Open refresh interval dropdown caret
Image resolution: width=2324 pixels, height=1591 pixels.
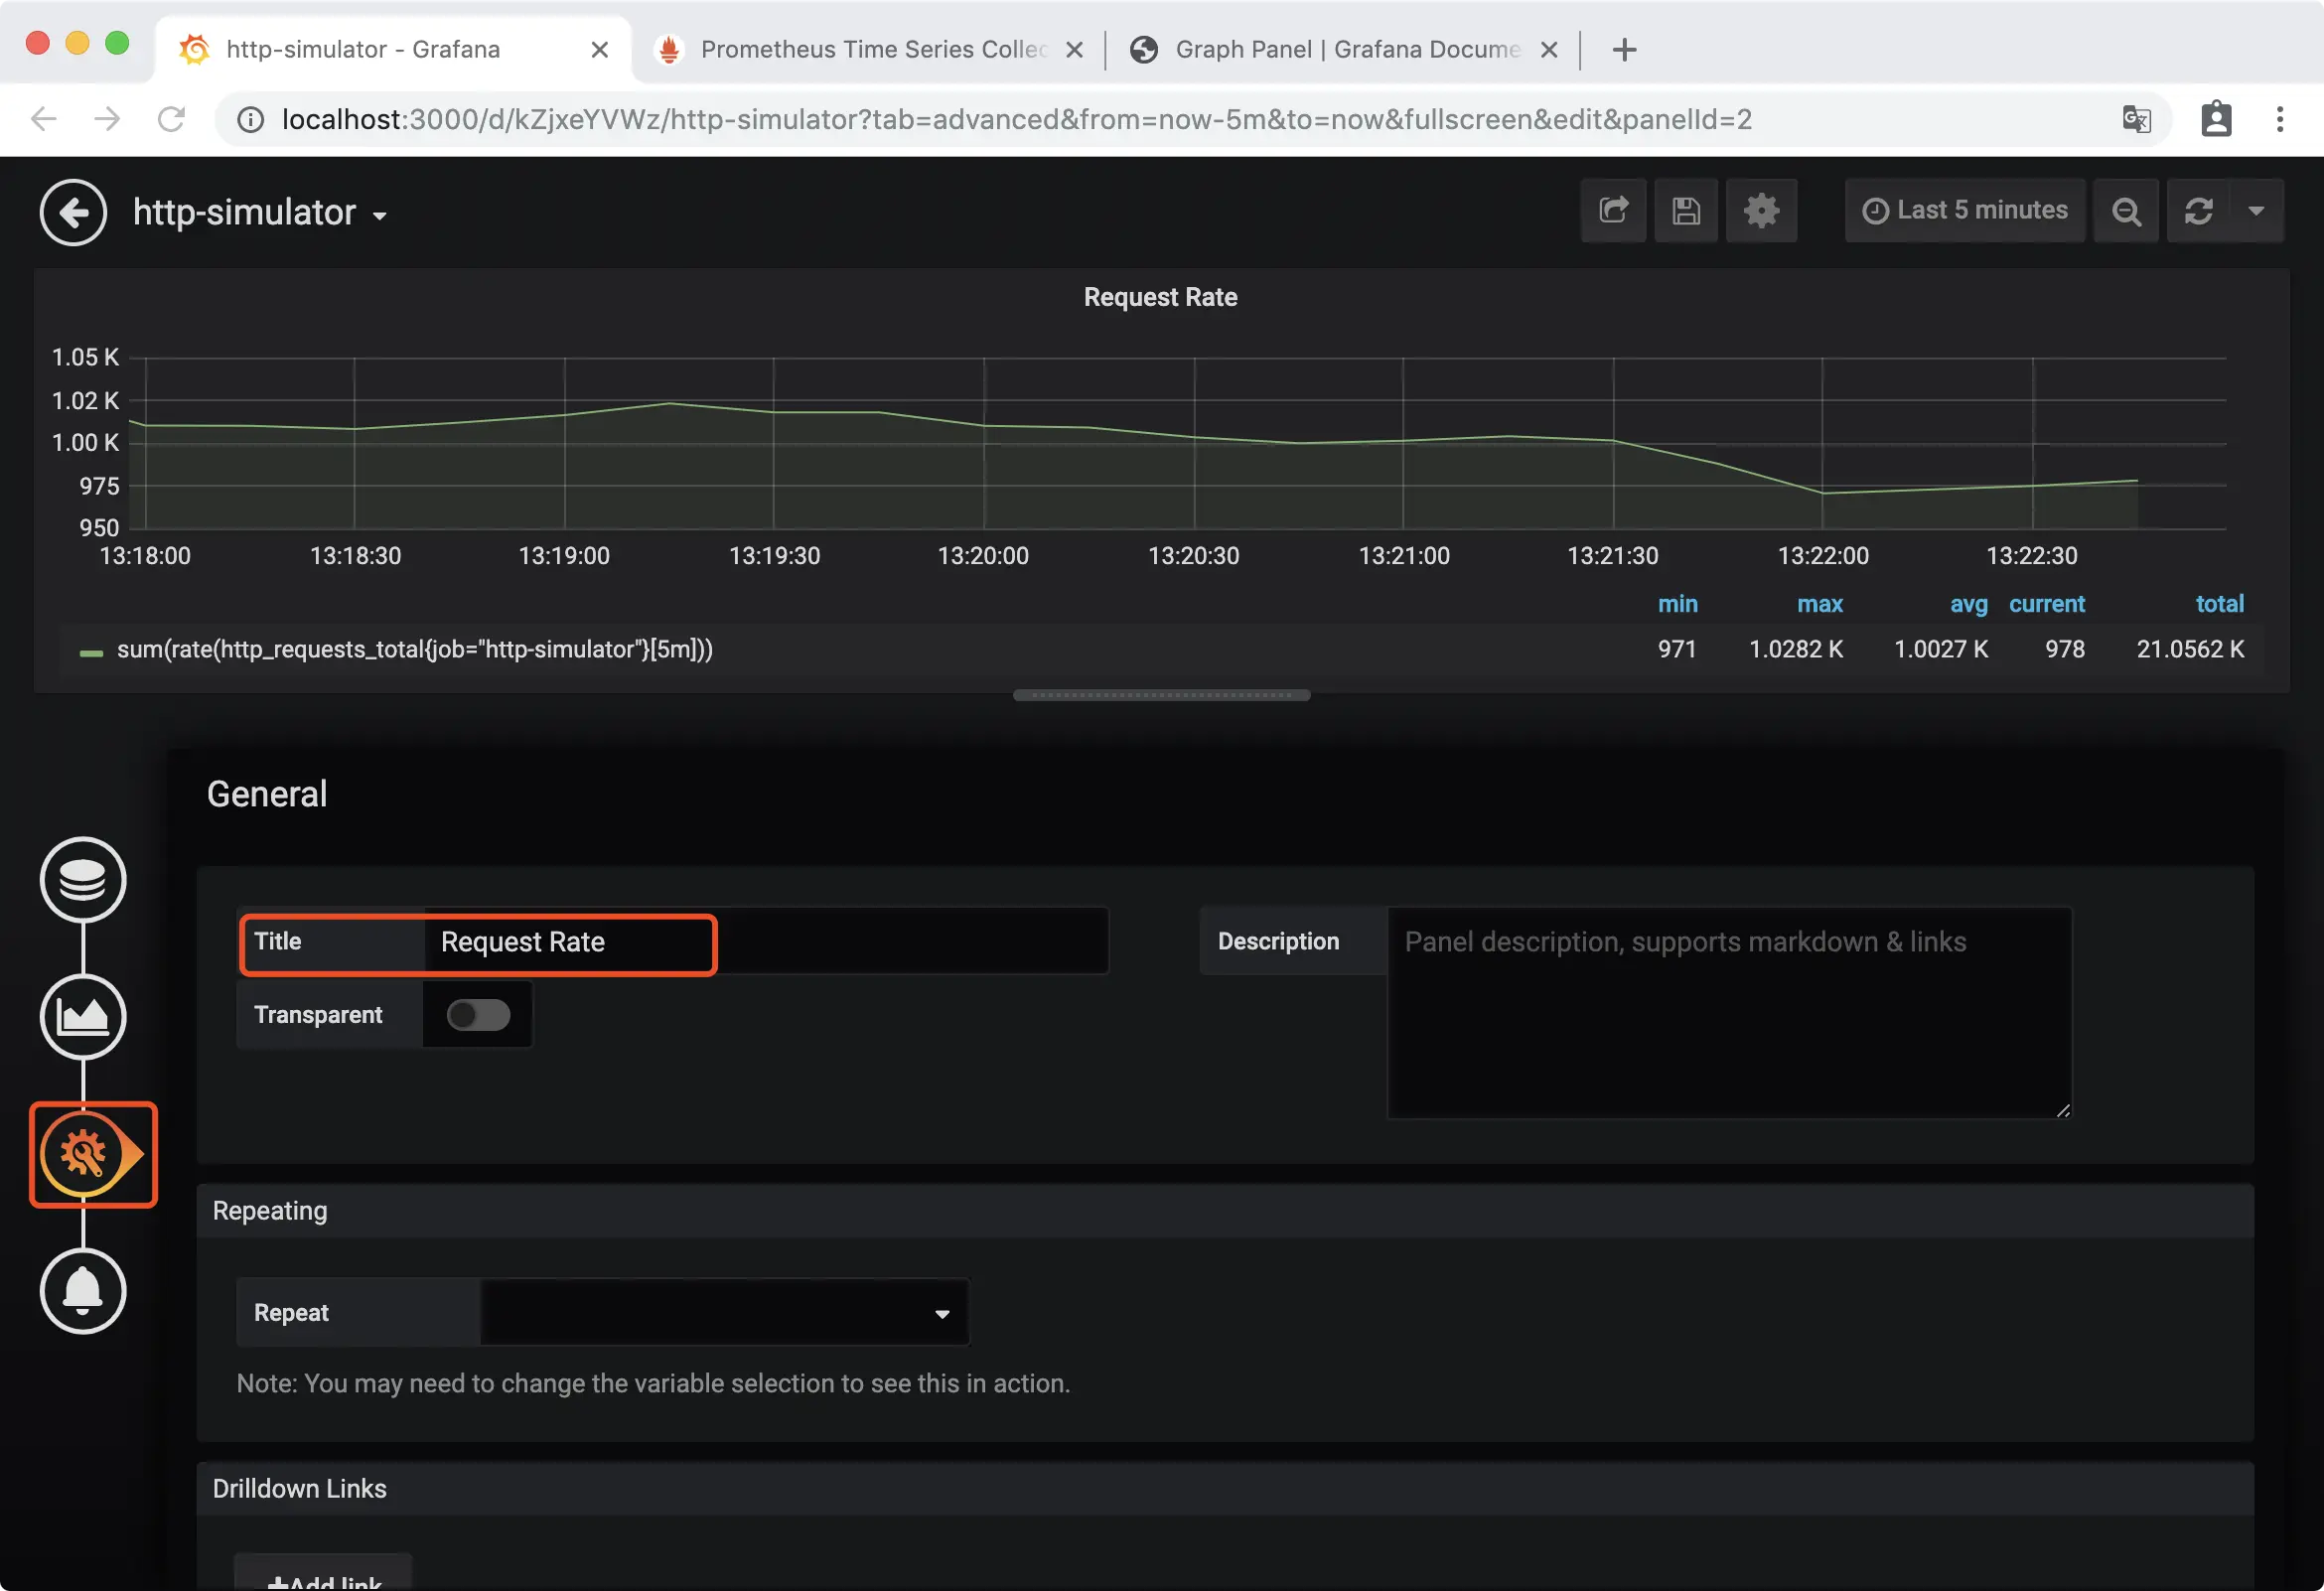[2256, 210]
